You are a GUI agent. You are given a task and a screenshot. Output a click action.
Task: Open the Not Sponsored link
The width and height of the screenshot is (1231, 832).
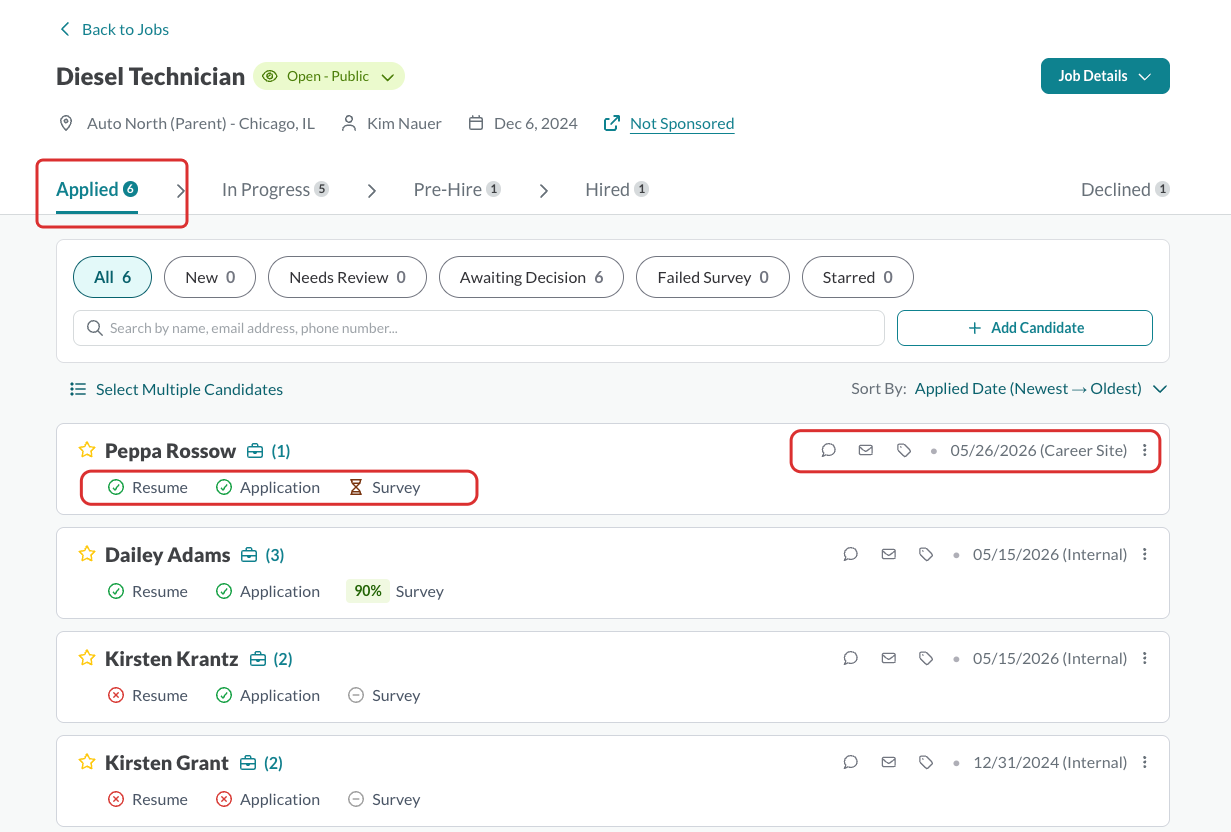coord(682,124)
